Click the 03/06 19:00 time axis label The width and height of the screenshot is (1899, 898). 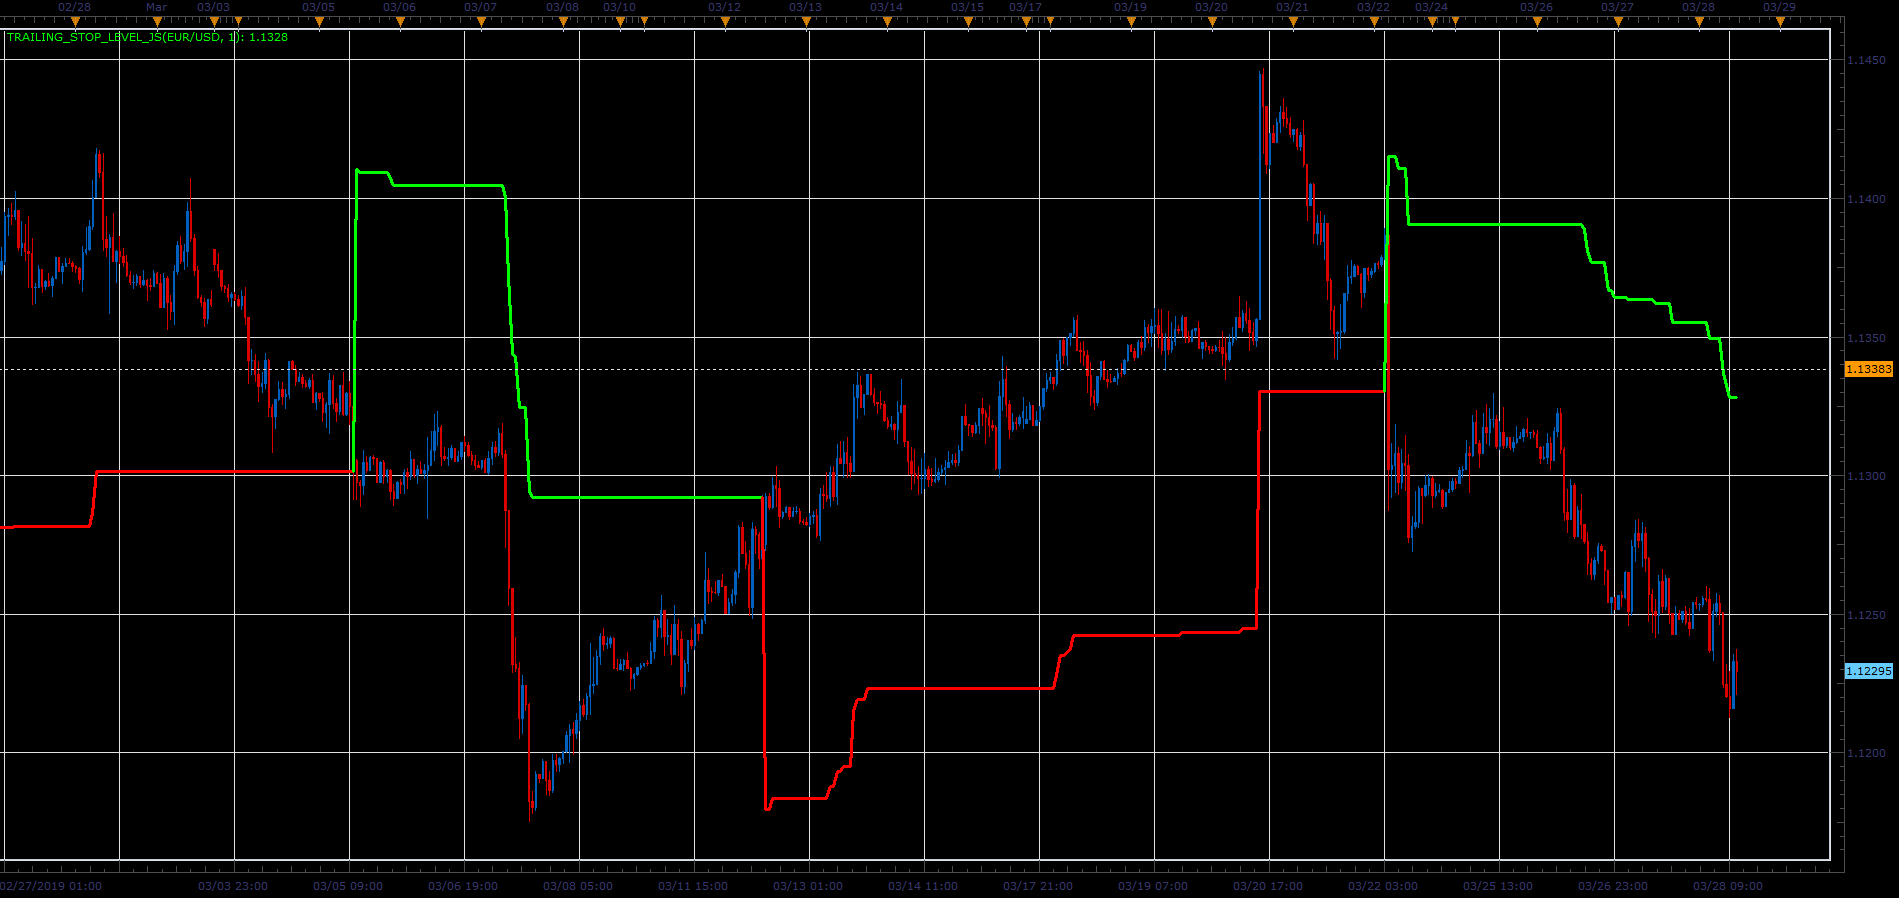point(463,886)
